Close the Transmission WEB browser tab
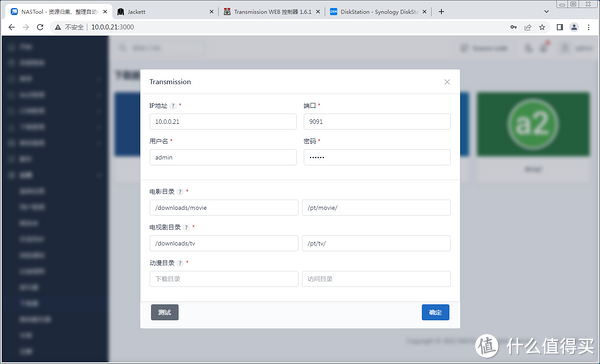The image size is (600, 364). tap(318, 12)
